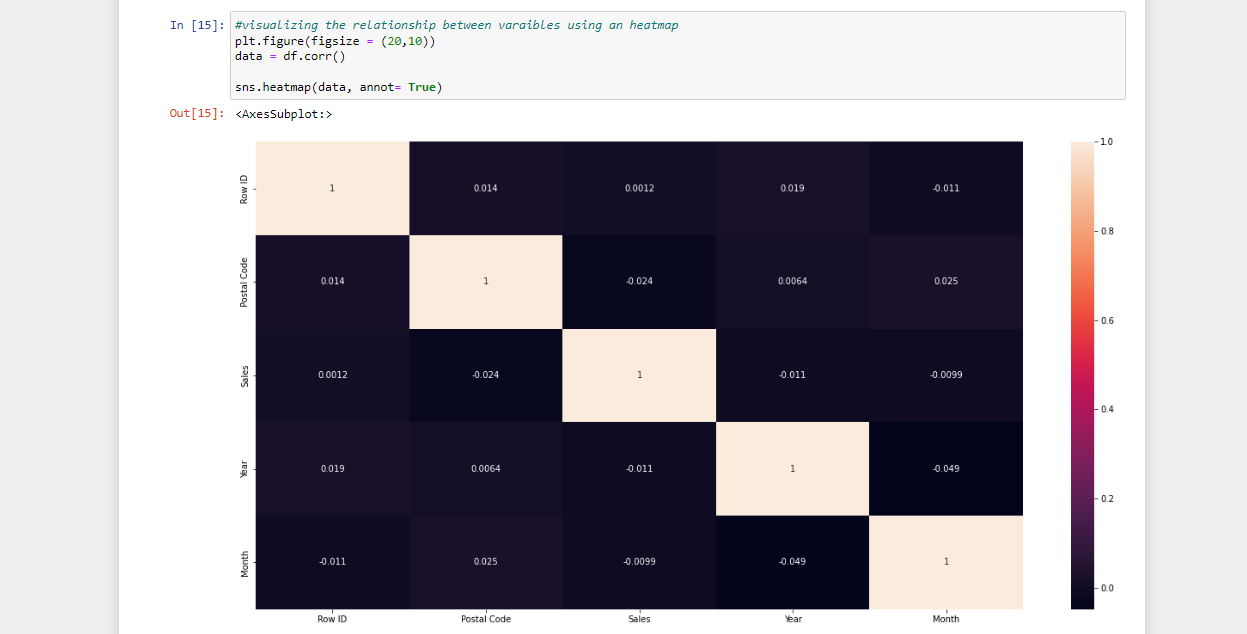Click the Year diagonal cell

click(x=792, y=468)
